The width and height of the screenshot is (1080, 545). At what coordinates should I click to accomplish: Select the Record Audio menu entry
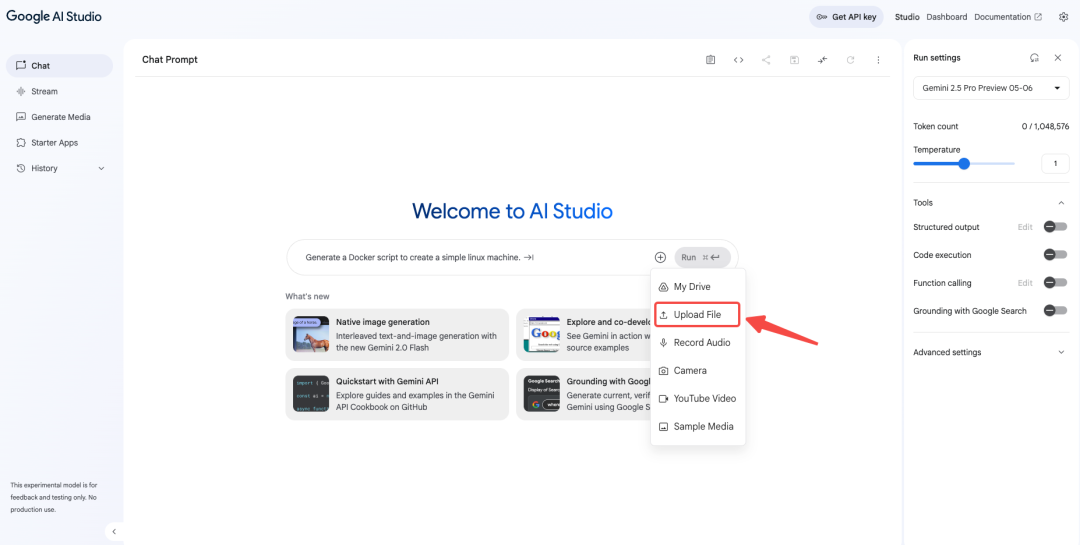[698, 342]
